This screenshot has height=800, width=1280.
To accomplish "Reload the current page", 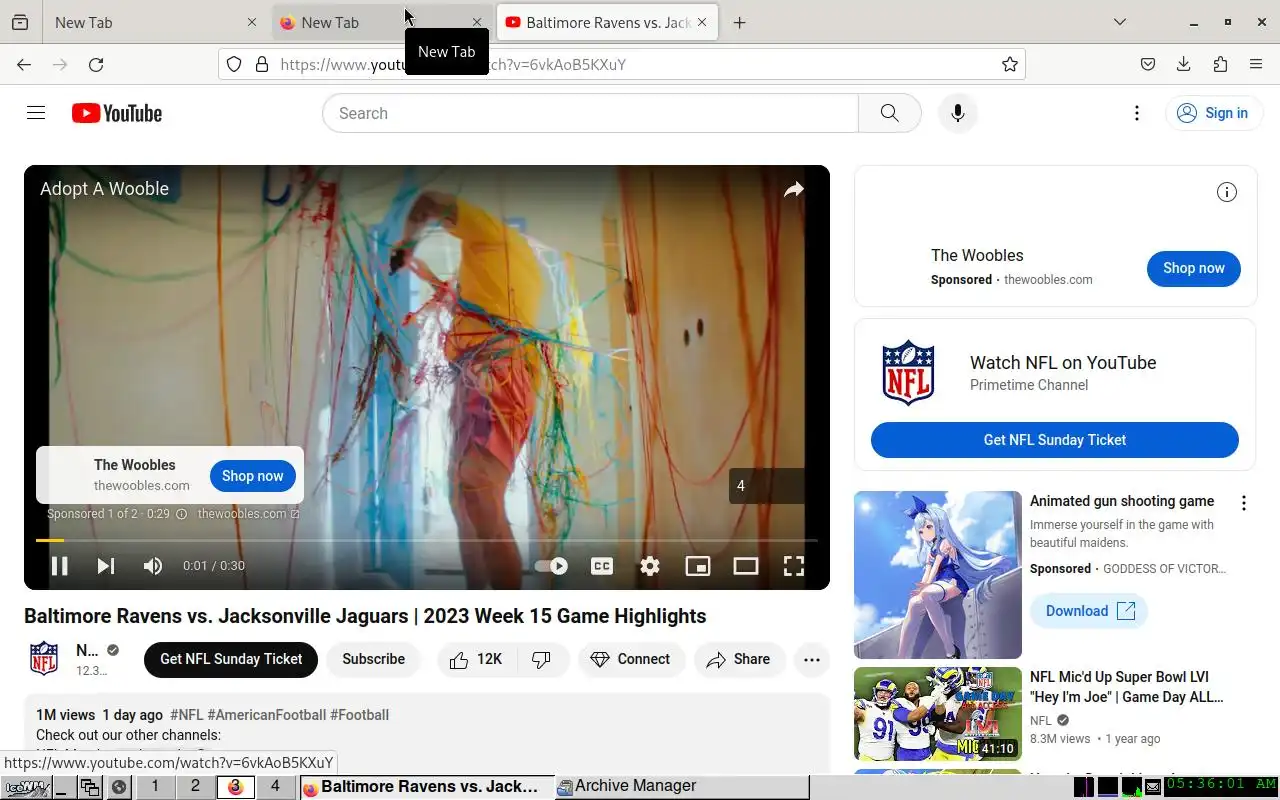I will (x=96, y=64).
